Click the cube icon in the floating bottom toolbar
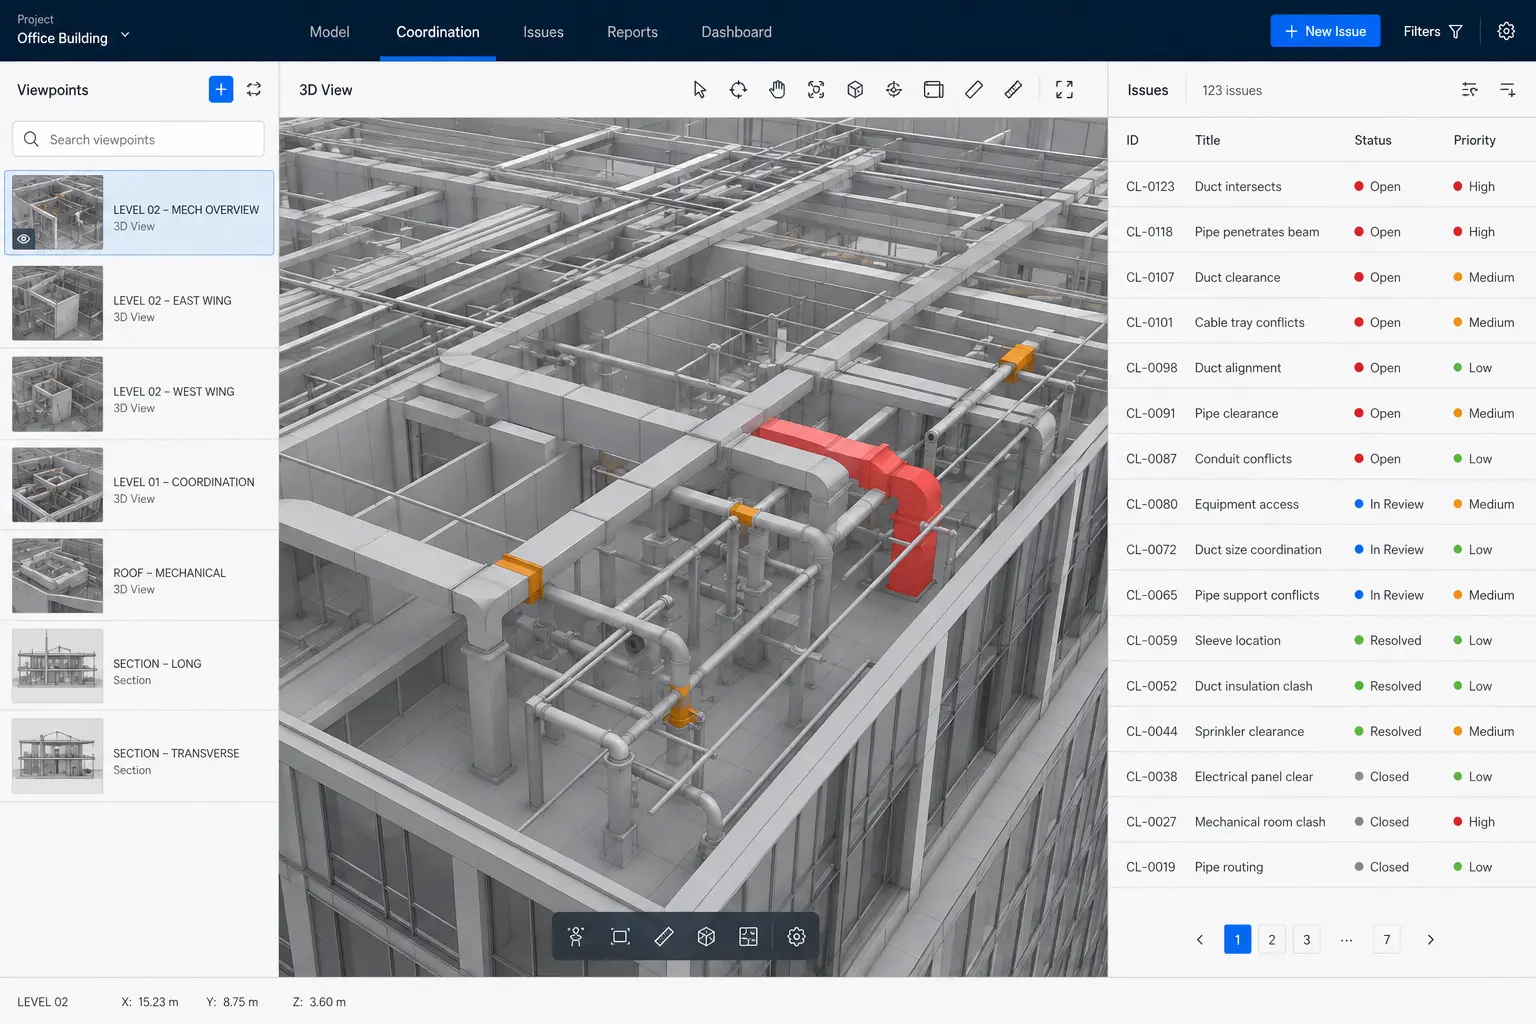 point(706,937)
